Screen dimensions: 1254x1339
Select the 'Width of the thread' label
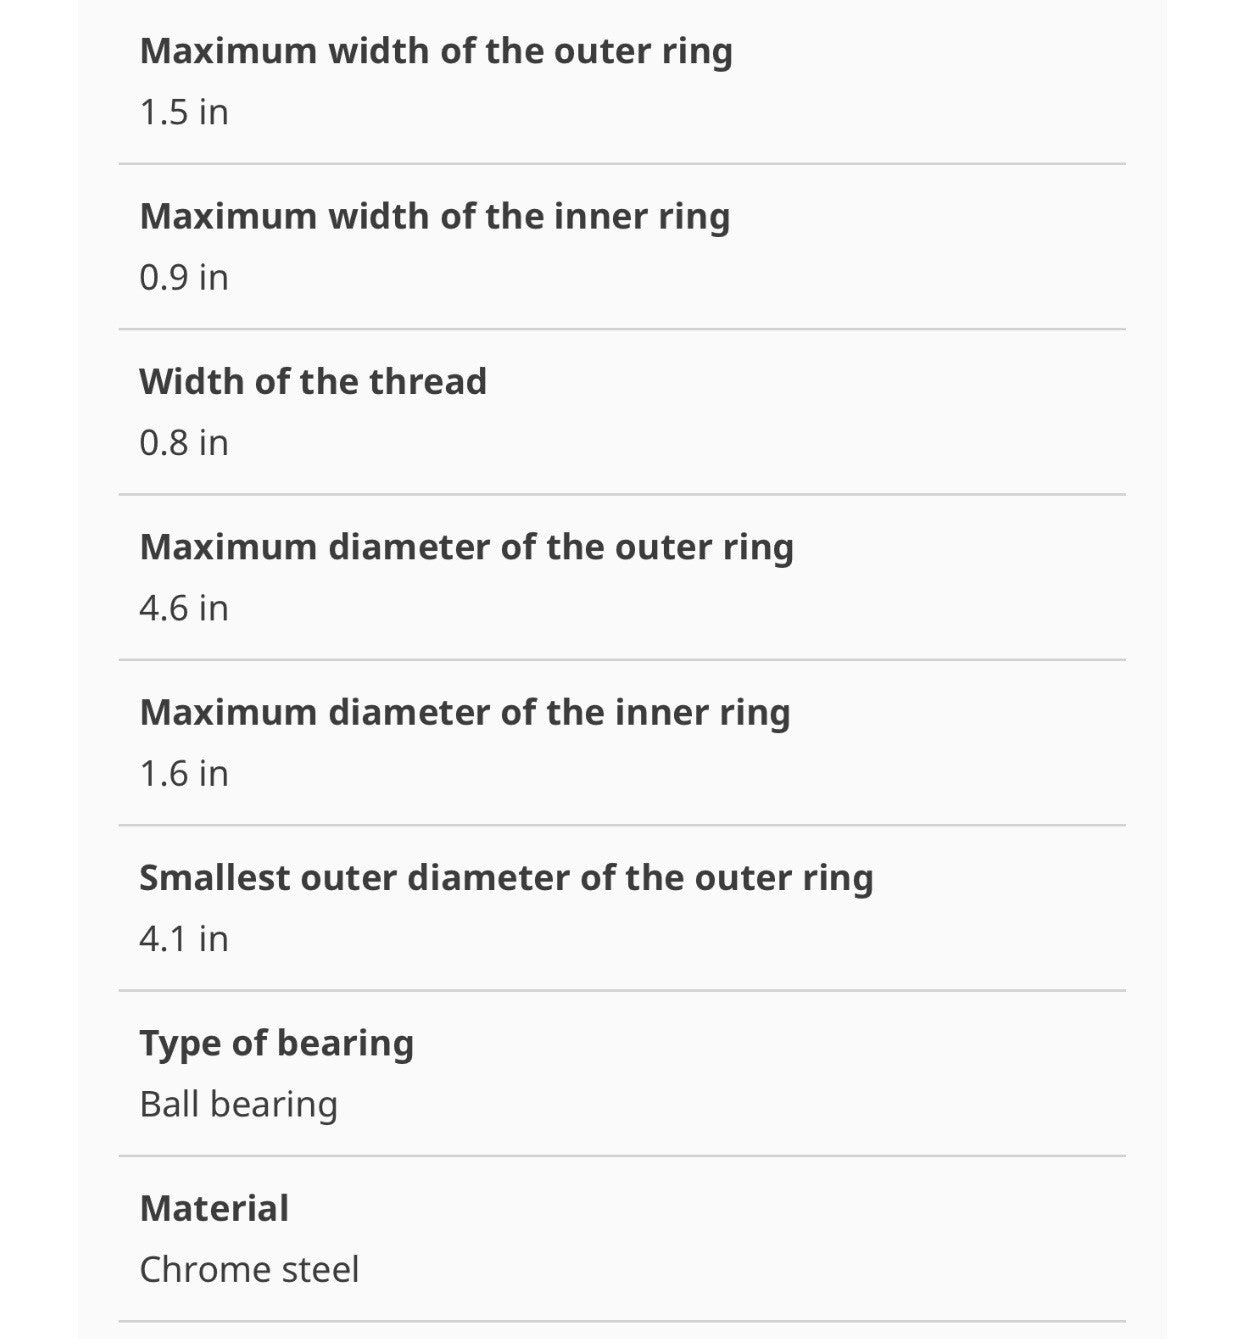tap(313, 381)
